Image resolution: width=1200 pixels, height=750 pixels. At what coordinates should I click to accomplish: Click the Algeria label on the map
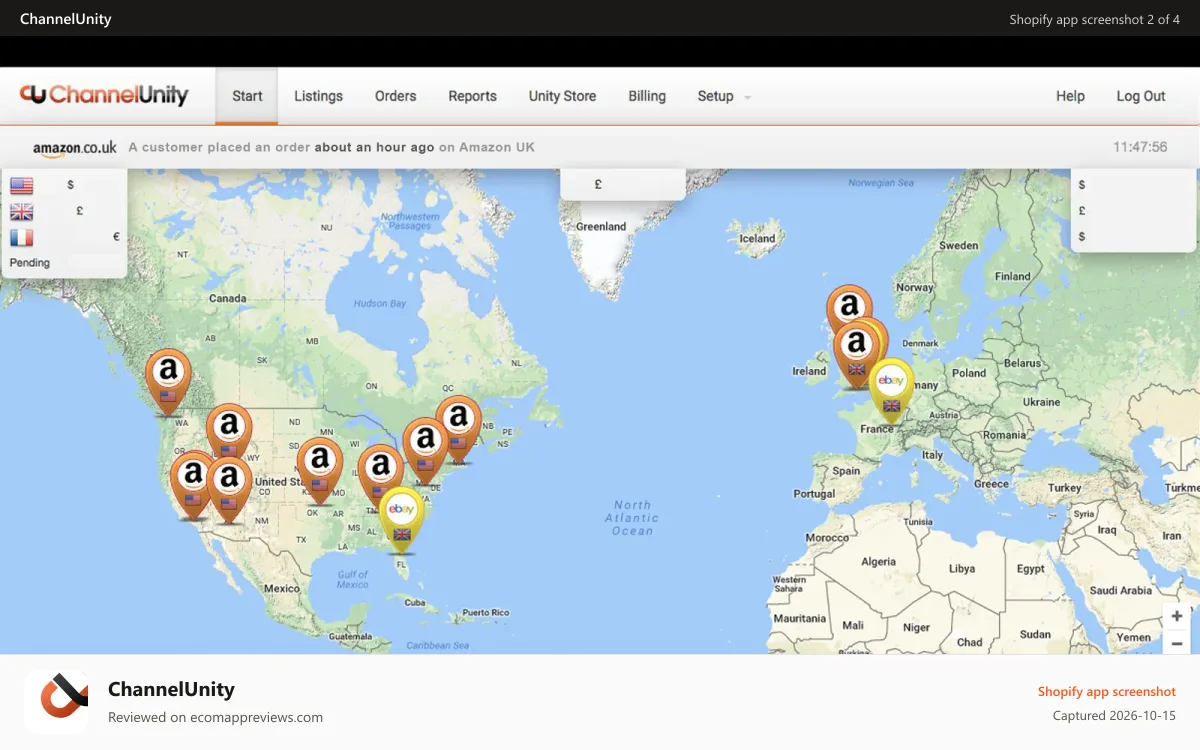[879, 562]
